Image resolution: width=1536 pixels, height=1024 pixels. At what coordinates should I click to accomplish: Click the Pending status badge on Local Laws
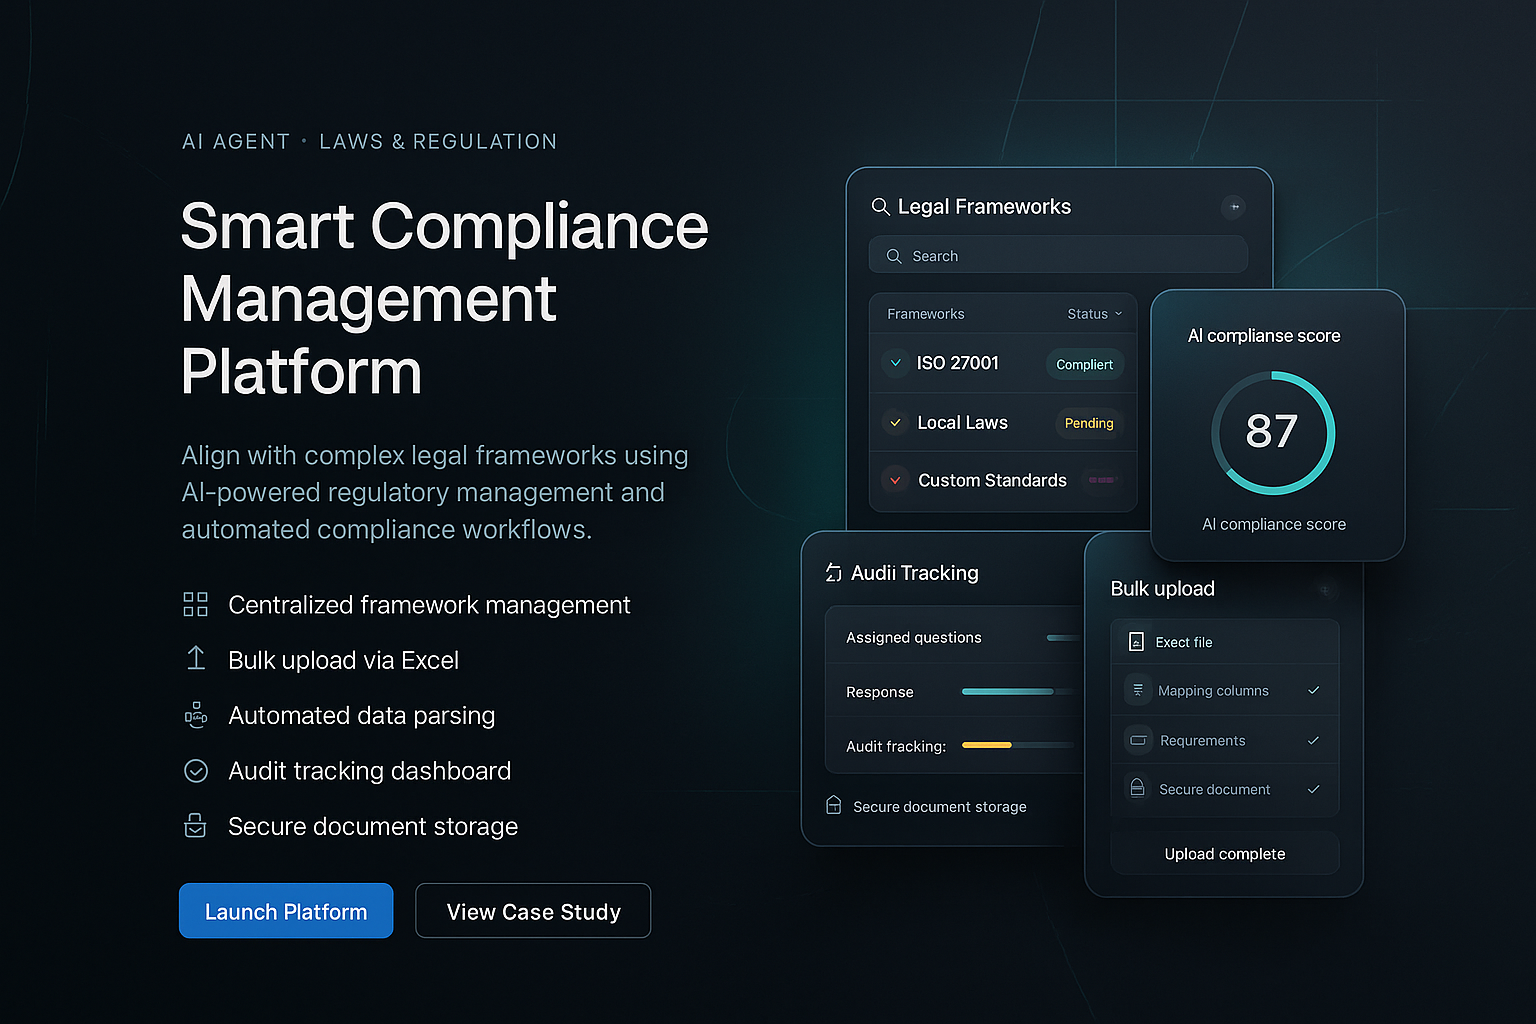1089,423
